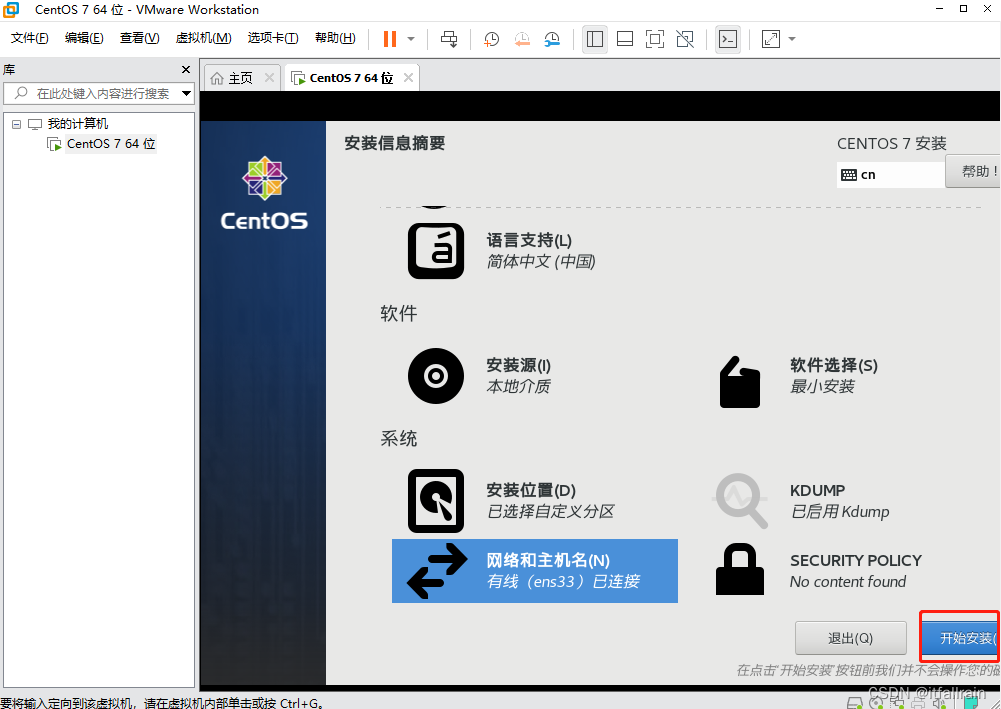Open the console view icon
The image size is (1001, 709).
(728, 39)
